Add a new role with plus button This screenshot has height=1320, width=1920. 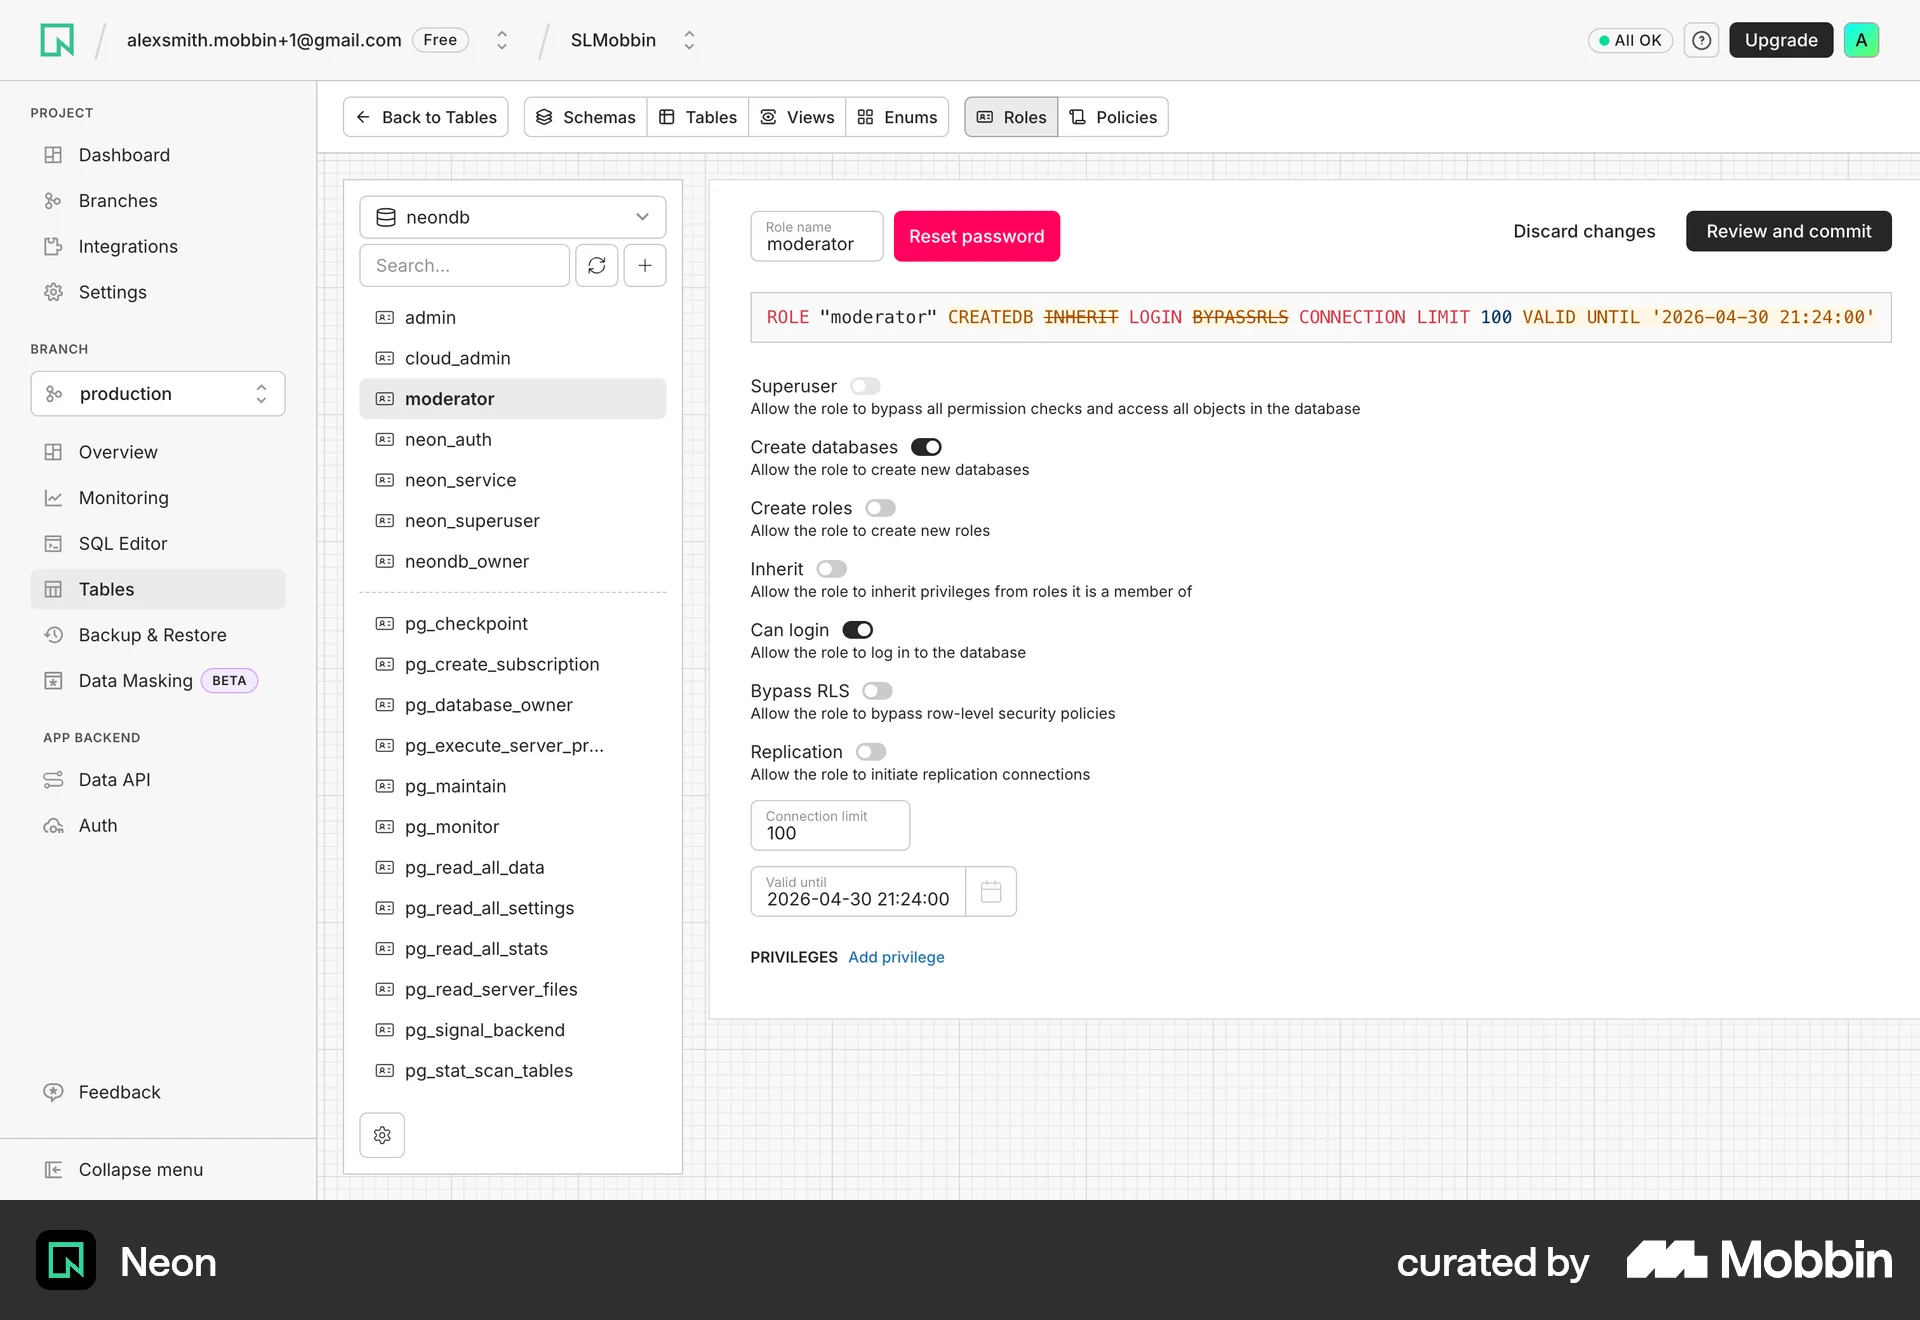(x=645, y=265)
